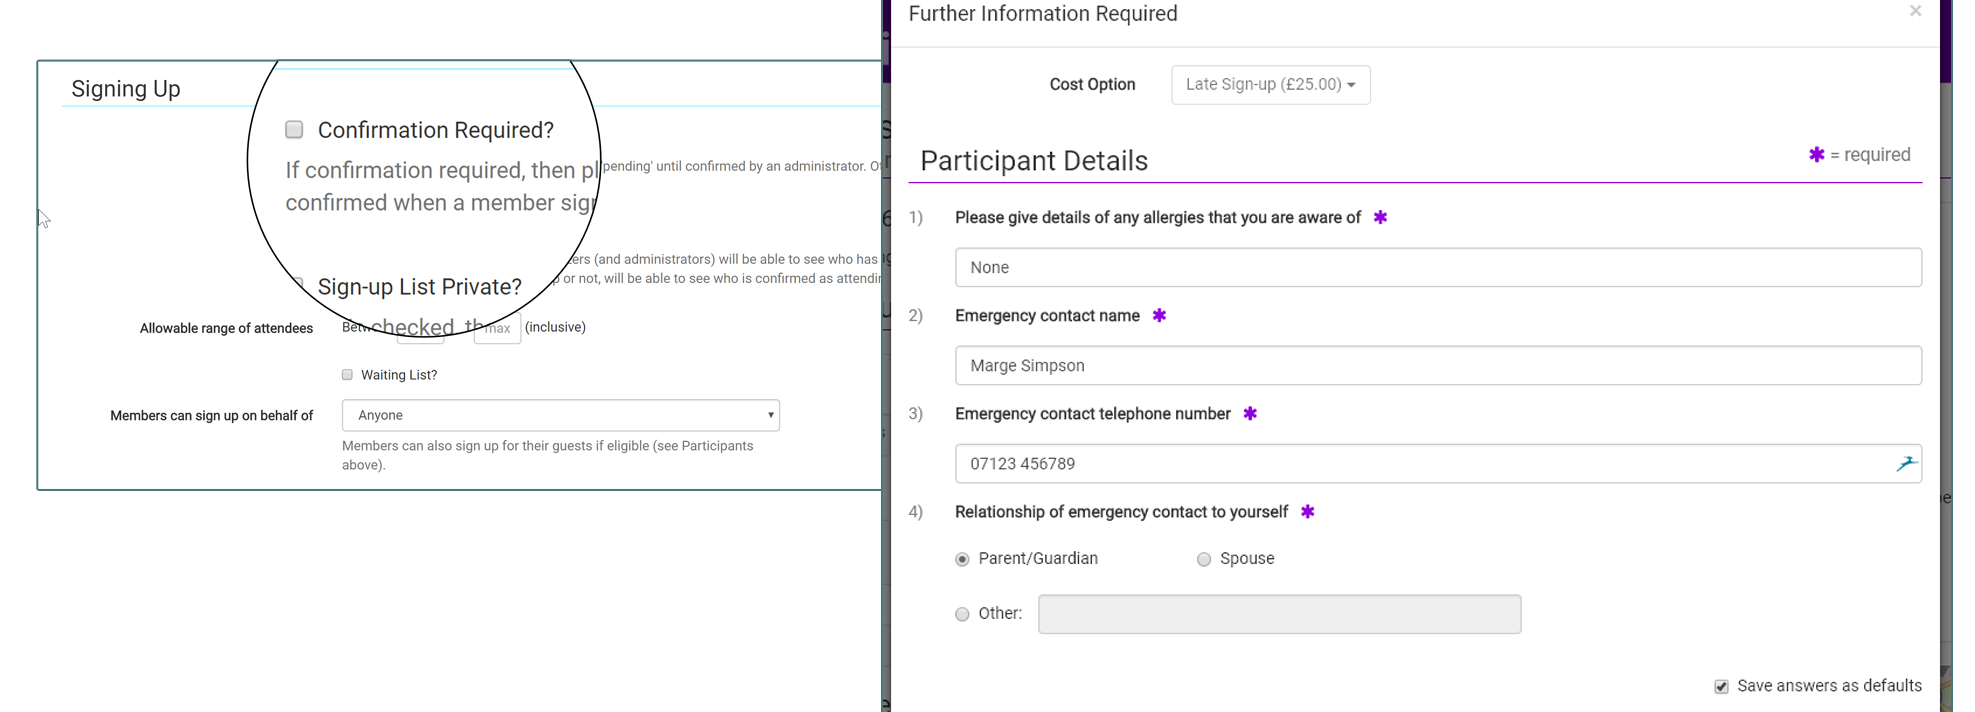Focus the telephone field showing 07123 456789
This screenshot has width=1975, height=712.
point(1420,464)
